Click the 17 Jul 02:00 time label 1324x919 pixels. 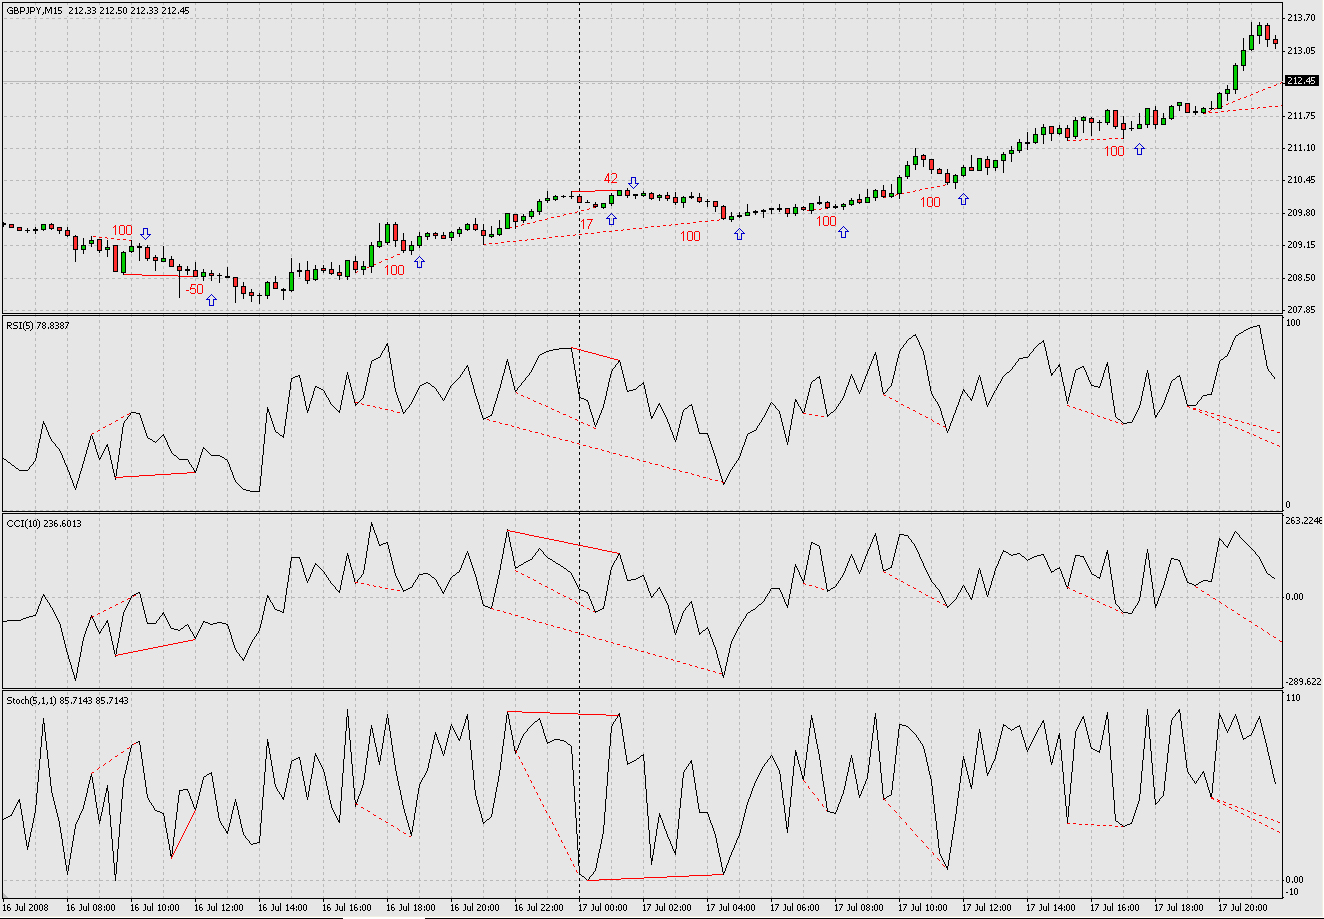(668, 908)
